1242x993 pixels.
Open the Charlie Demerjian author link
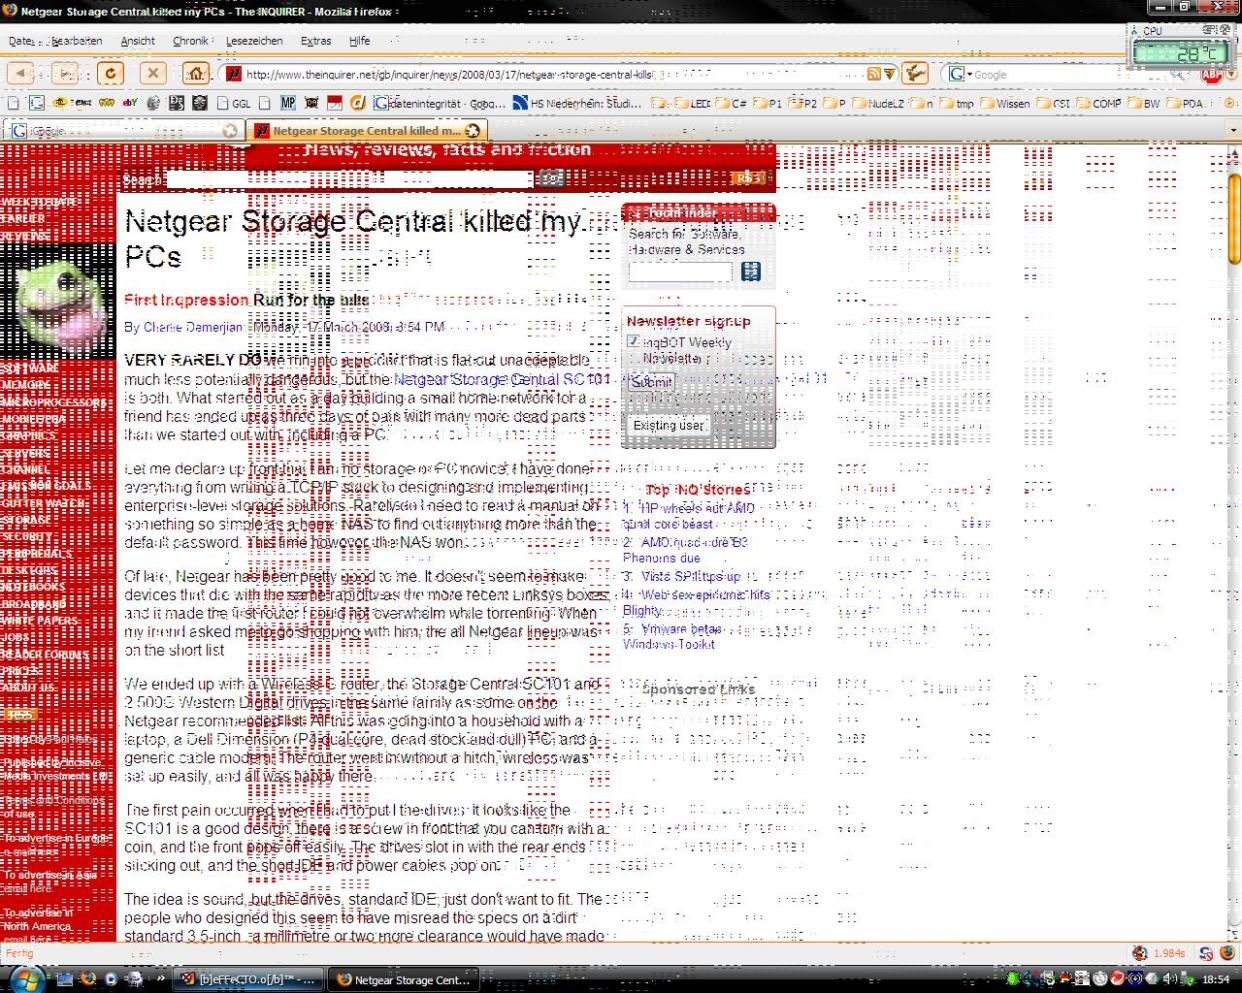(193, 328)
